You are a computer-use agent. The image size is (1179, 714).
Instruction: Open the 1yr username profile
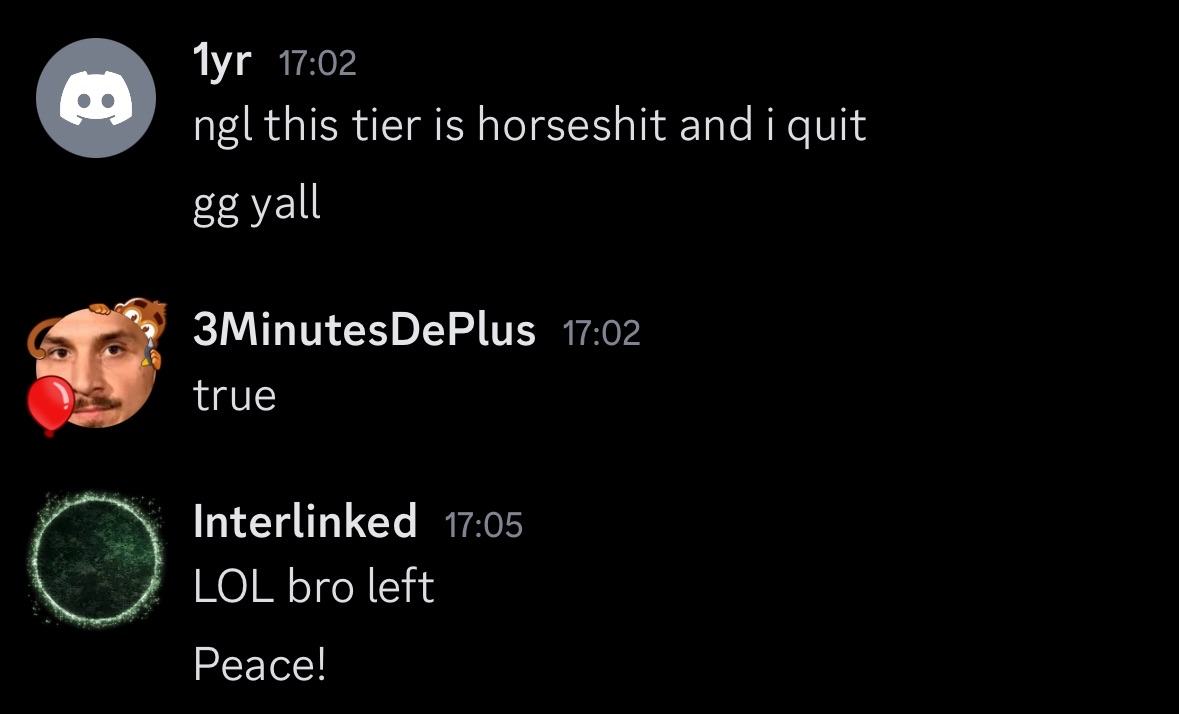(222, 63)
